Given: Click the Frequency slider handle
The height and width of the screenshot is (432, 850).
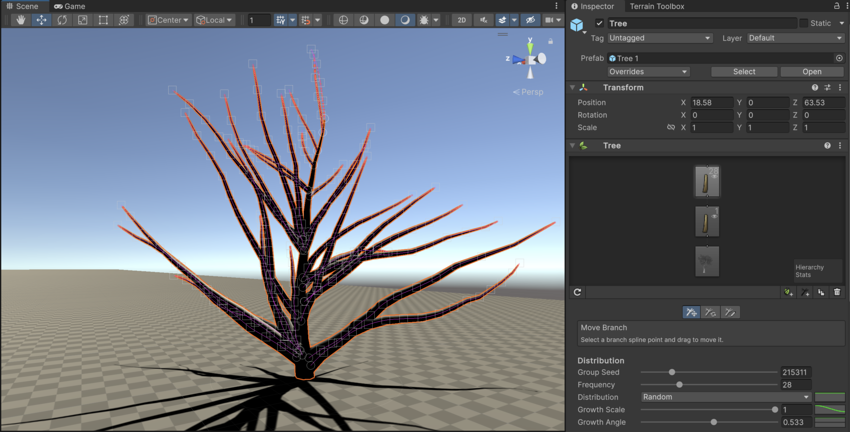Looking at the screenshot, I should point(679,385).
